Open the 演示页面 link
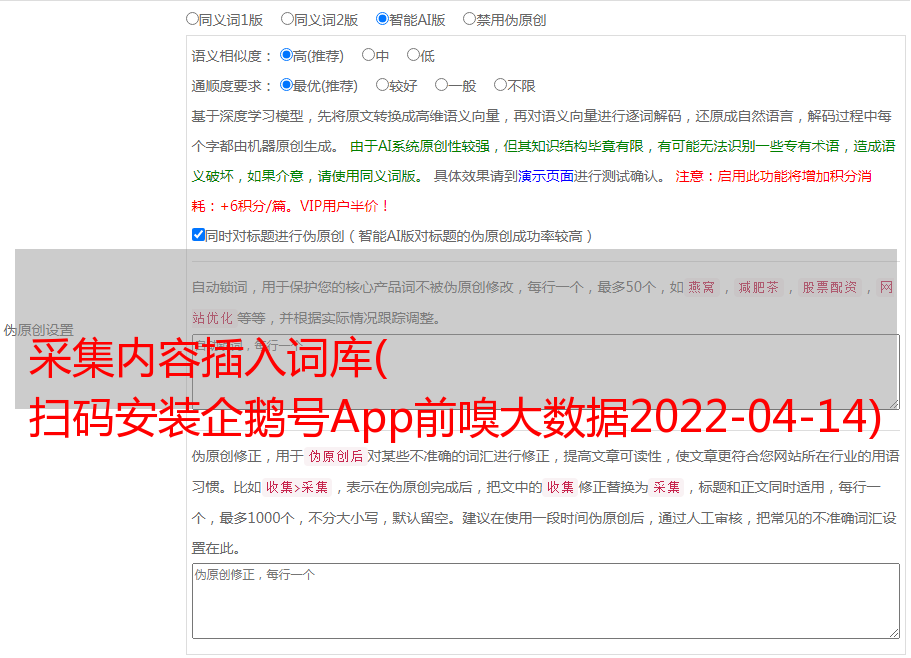This screenshot has width=911, height=658. pyautogui.click(x=546, y=176)
